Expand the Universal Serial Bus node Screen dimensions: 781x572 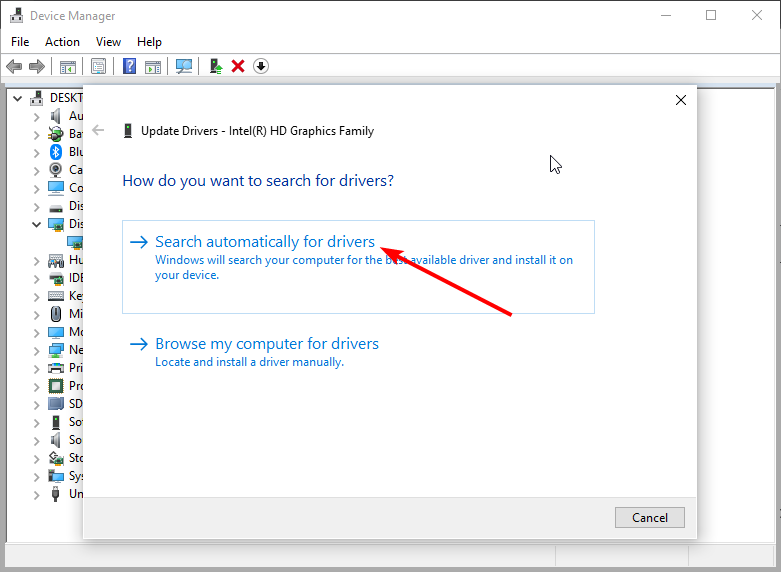[36, 495]
